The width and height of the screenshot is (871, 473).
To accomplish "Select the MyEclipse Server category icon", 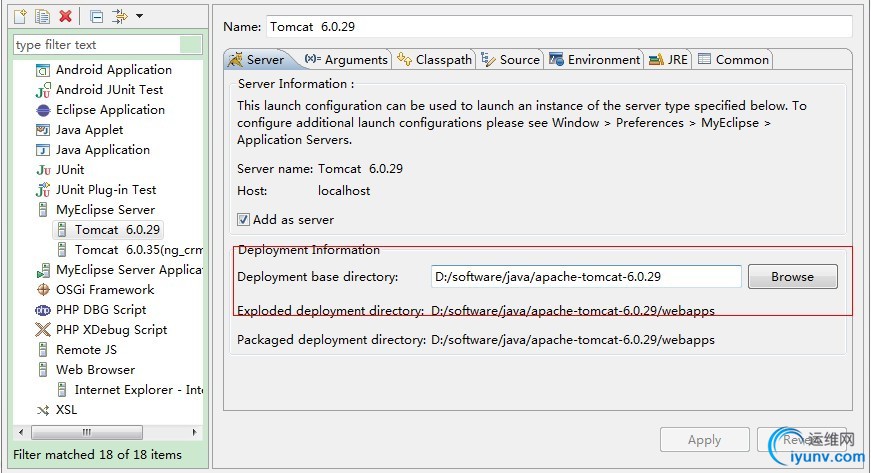I will [x=43, y=210].
